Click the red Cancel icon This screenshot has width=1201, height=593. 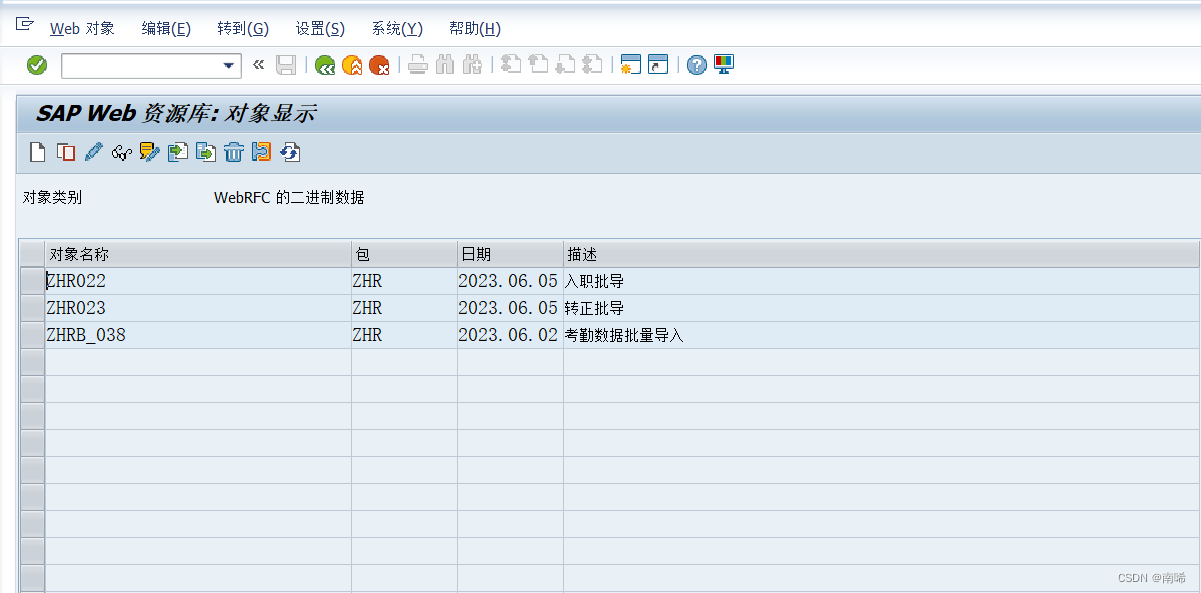tap(379, 66)
